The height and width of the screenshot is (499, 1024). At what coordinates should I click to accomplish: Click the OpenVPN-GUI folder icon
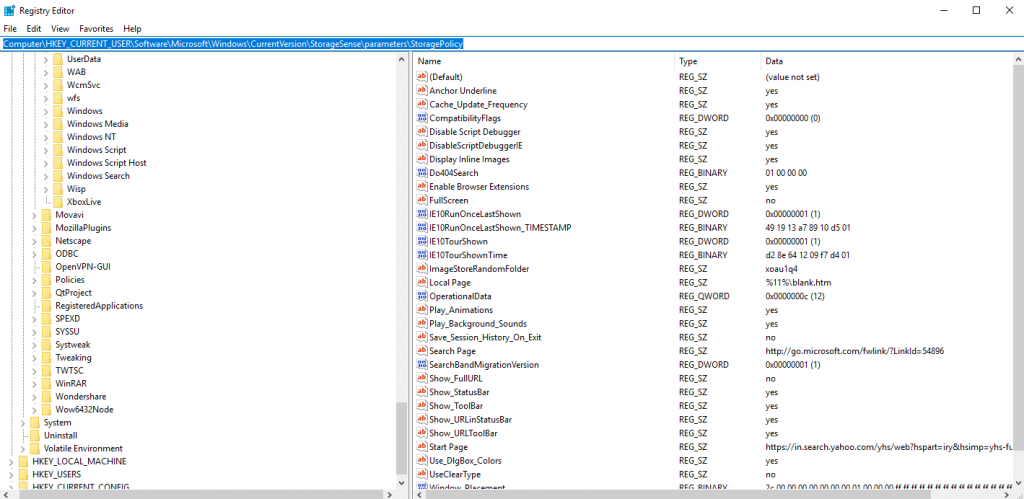(x=46, y=266)
